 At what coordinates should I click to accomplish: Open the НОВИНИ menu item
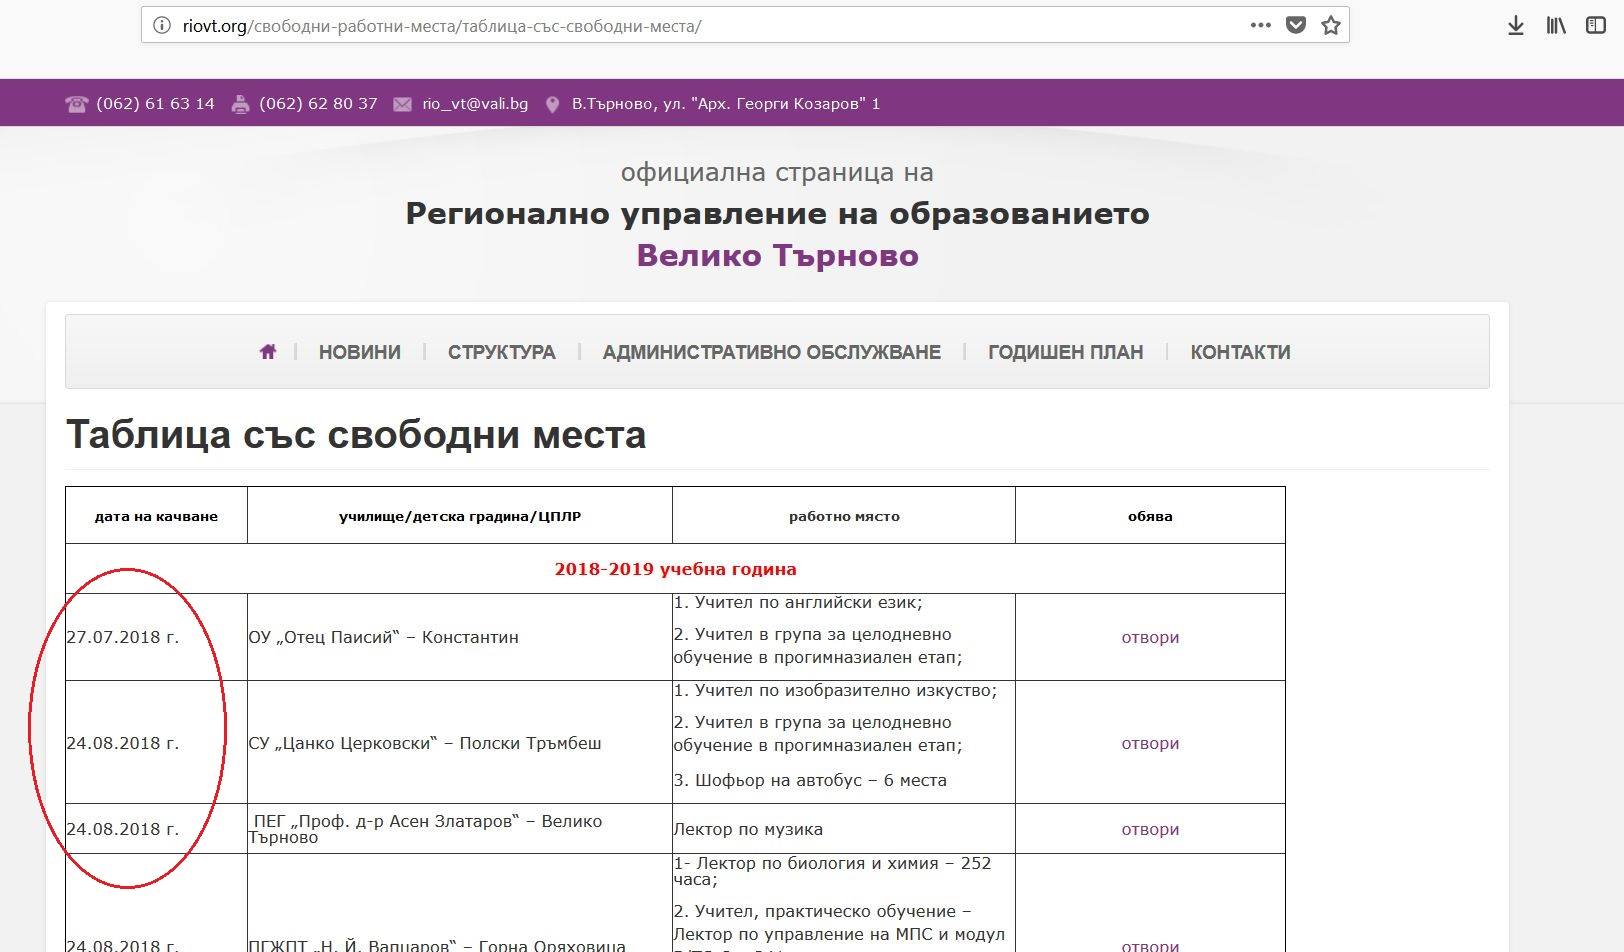coord(360,352)
